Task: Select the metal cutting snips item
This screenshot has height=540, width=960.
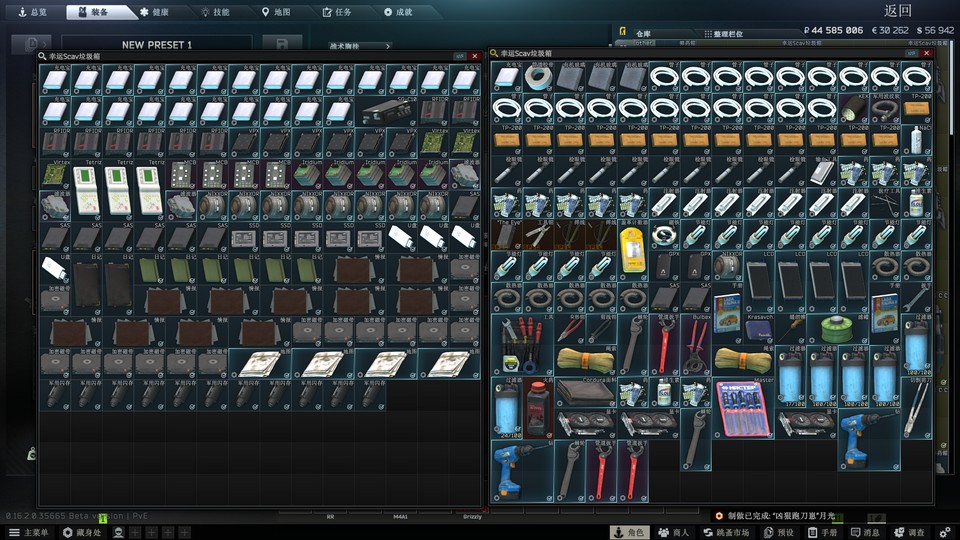Action: 917,408
